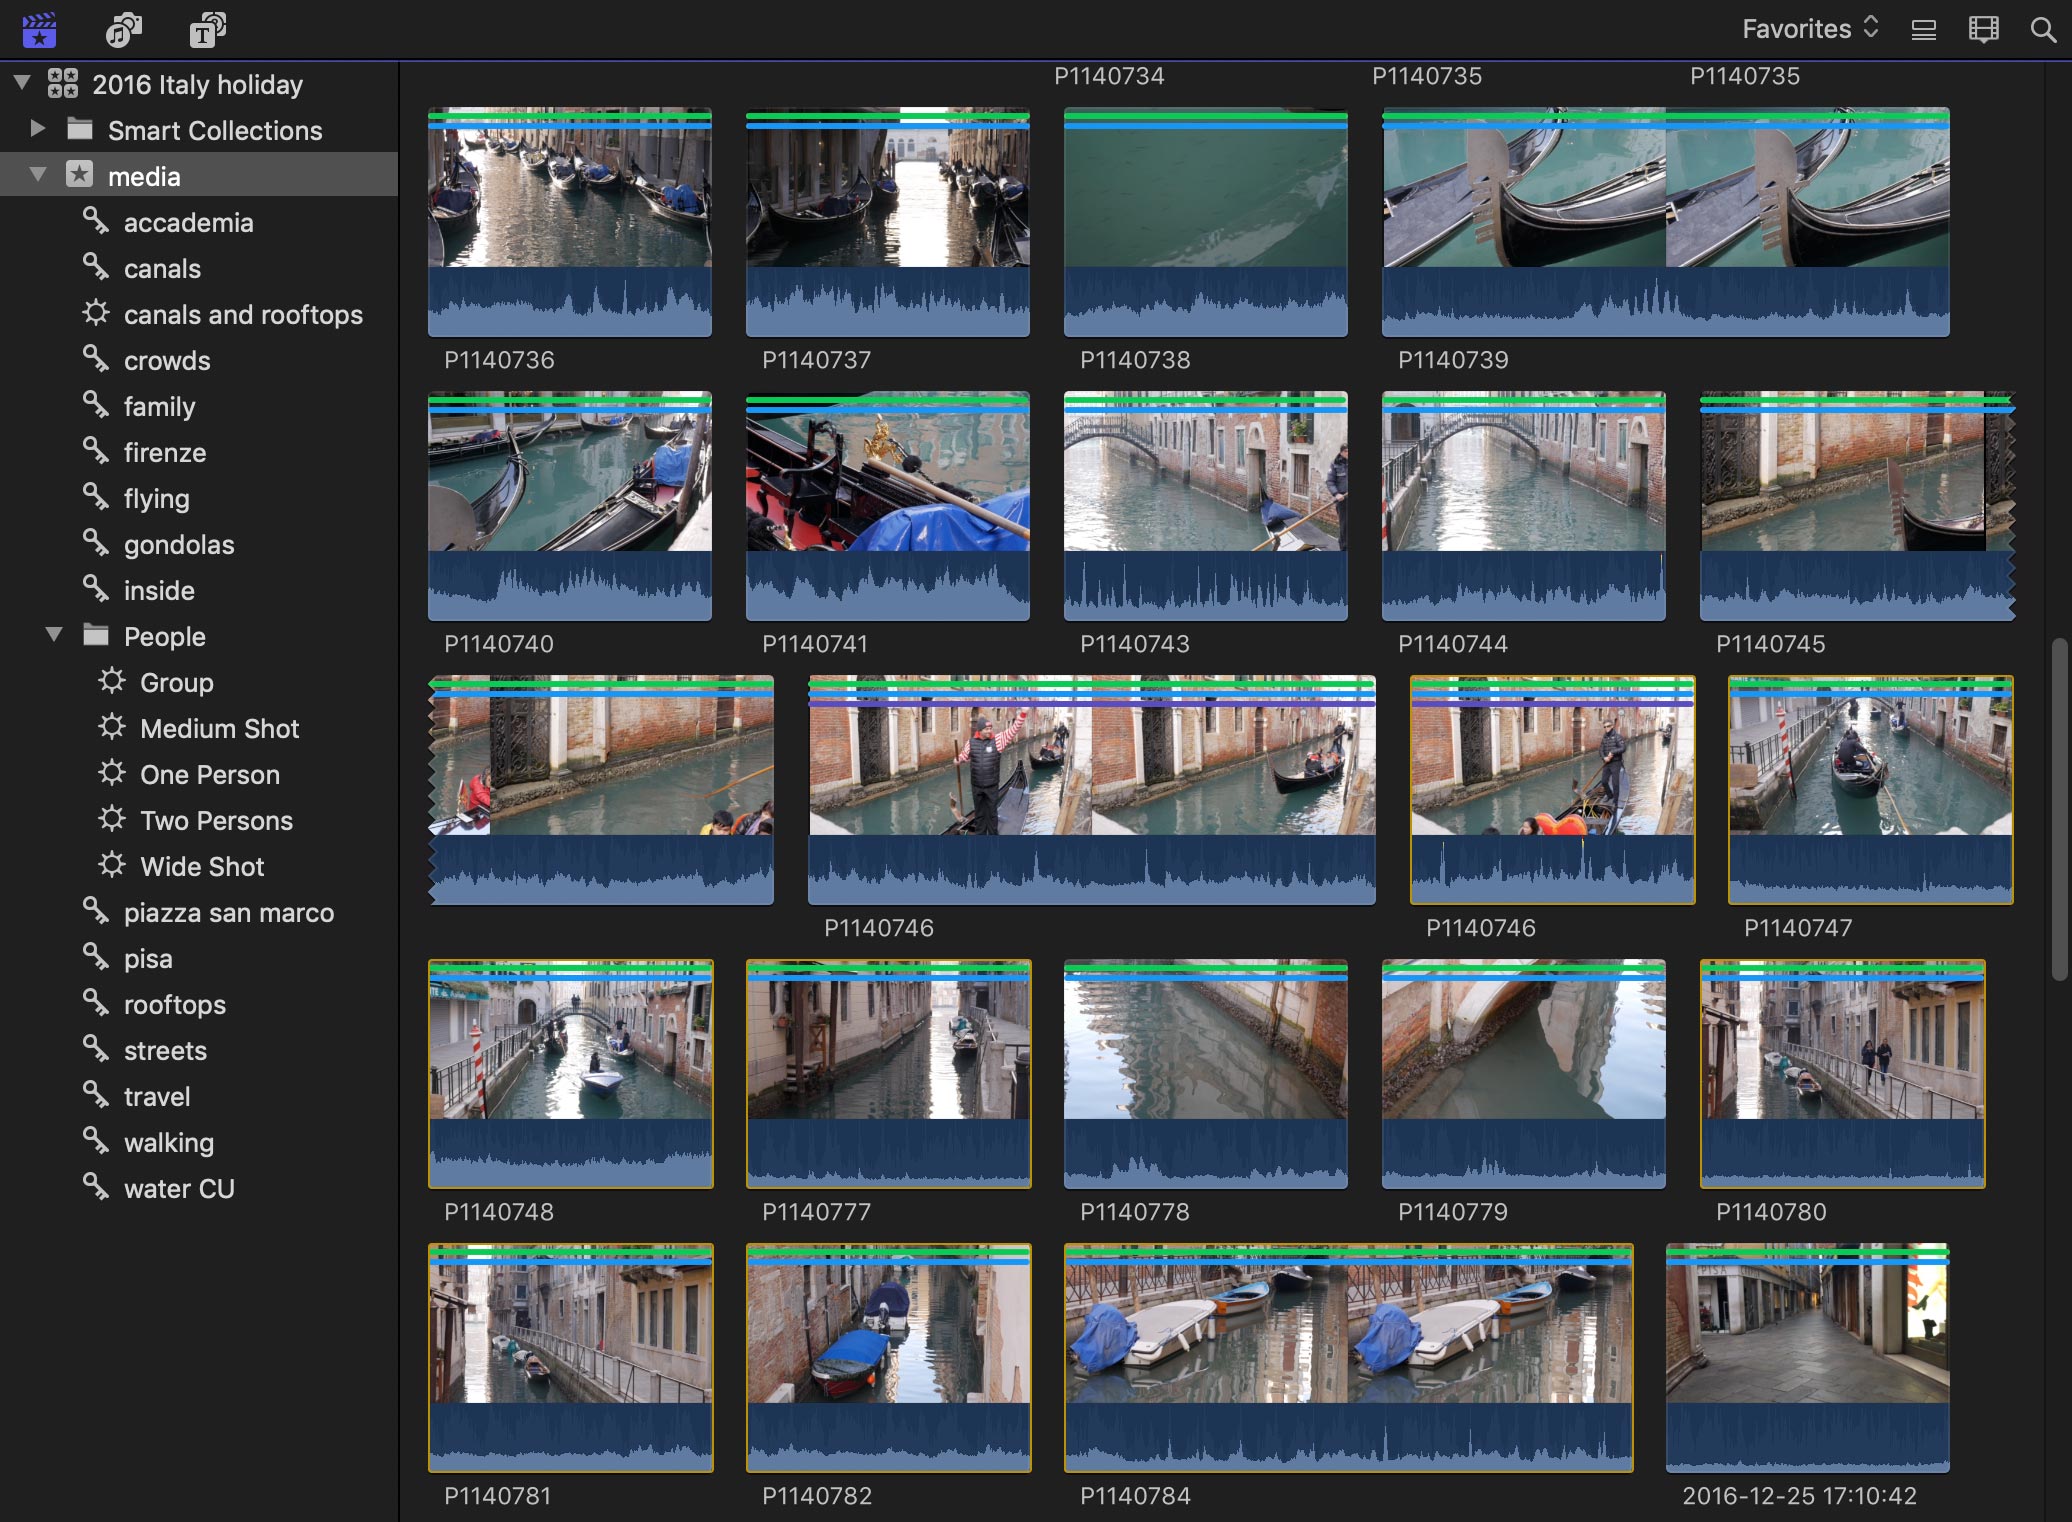The width and height of the screenshot is (2072, 1522).
Task: Open the Wide Shot smart collection
Action: click(202, 867)
